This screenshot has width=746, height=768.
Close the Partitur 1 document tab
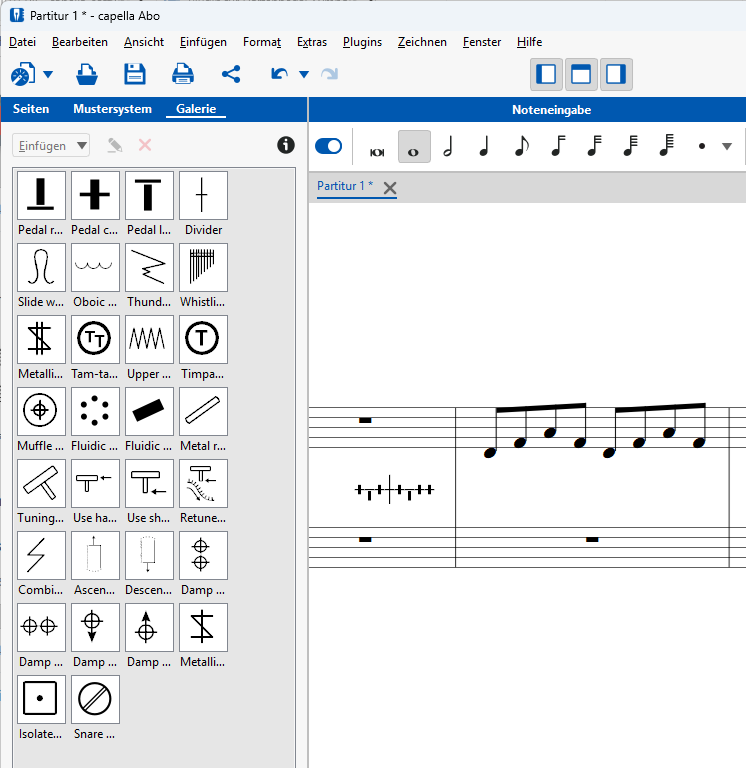390,188
